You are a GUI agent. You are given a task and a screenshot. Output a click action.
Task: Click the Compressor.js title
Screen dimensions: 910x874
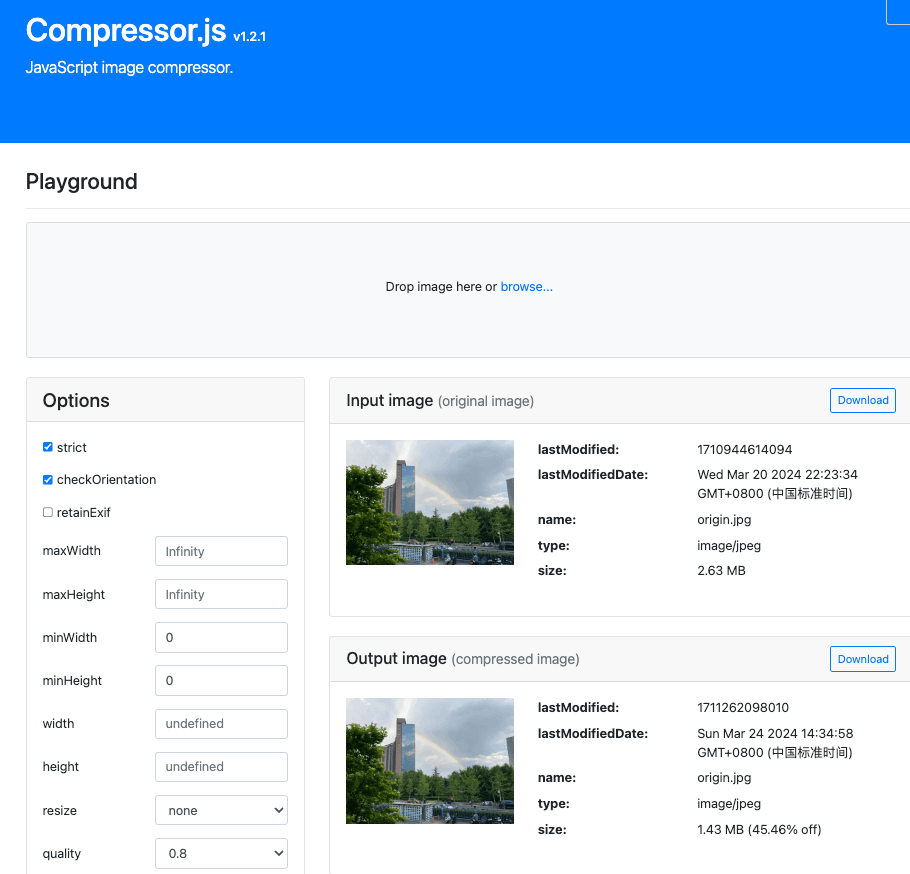[x=126, y=30]
